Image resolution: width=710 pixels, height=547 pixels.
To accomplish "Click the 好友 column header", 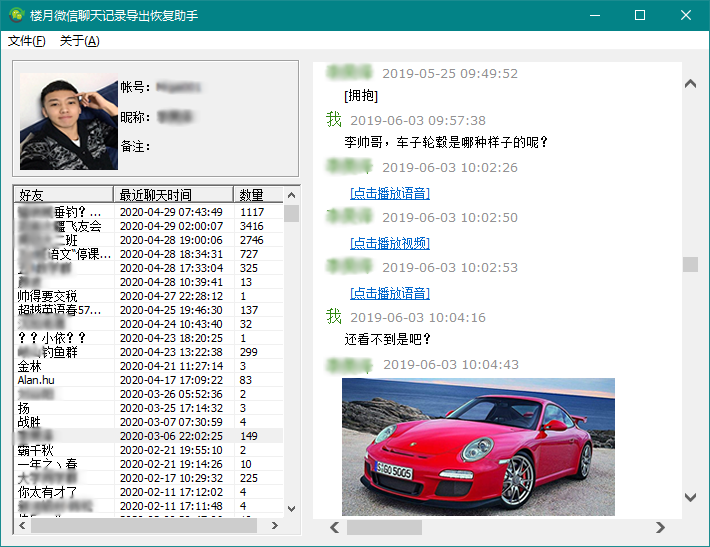I will pos(64,195).
